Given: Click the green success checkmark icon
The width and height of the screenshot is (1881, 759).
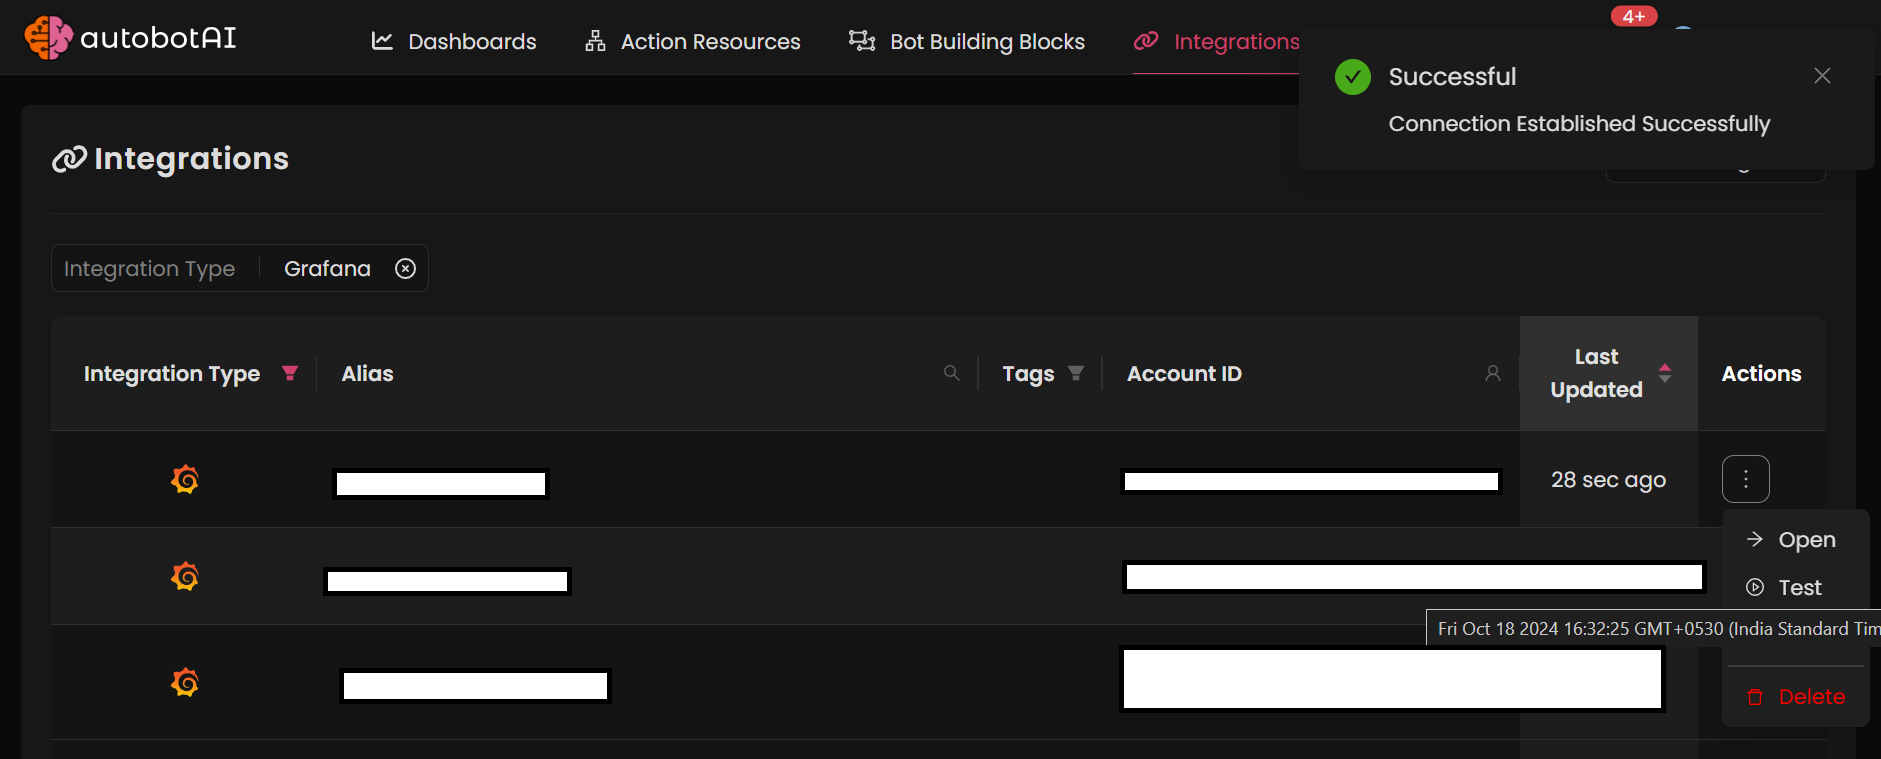Looking at the screenshot, I should pos(1353,77).
